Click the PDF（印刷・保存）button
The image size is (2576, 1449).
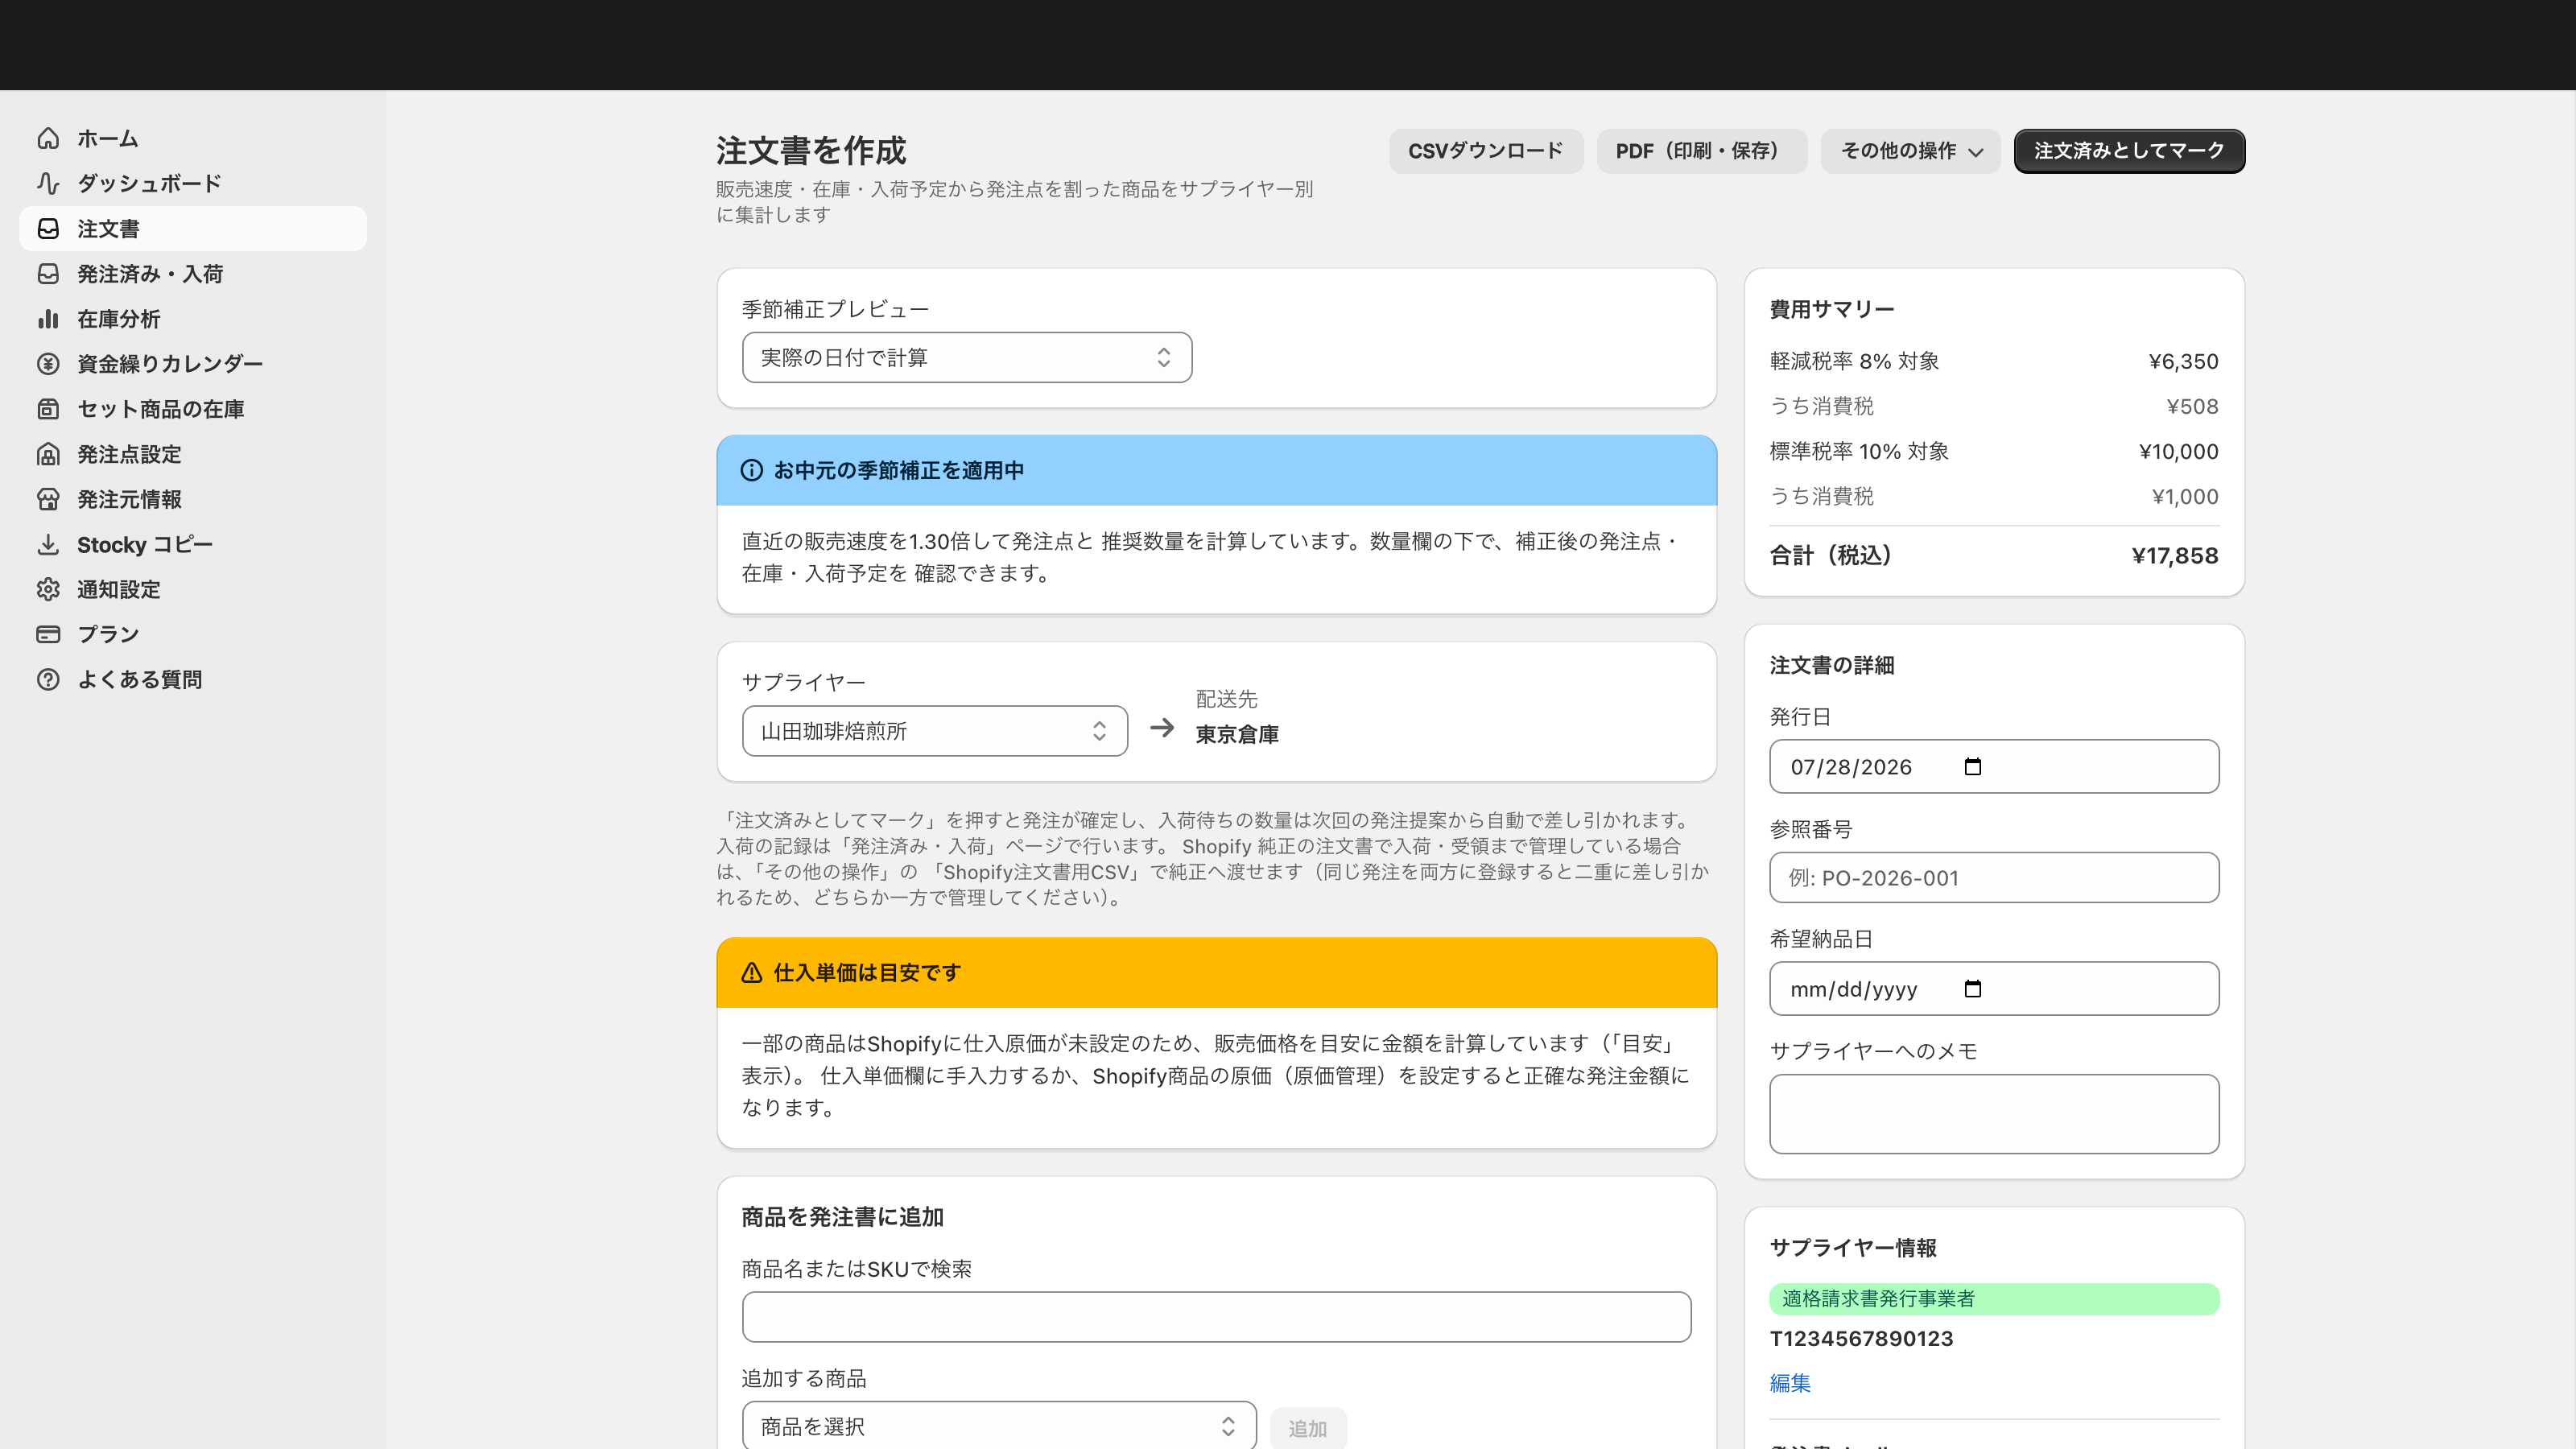click(x=1702, y=151)
